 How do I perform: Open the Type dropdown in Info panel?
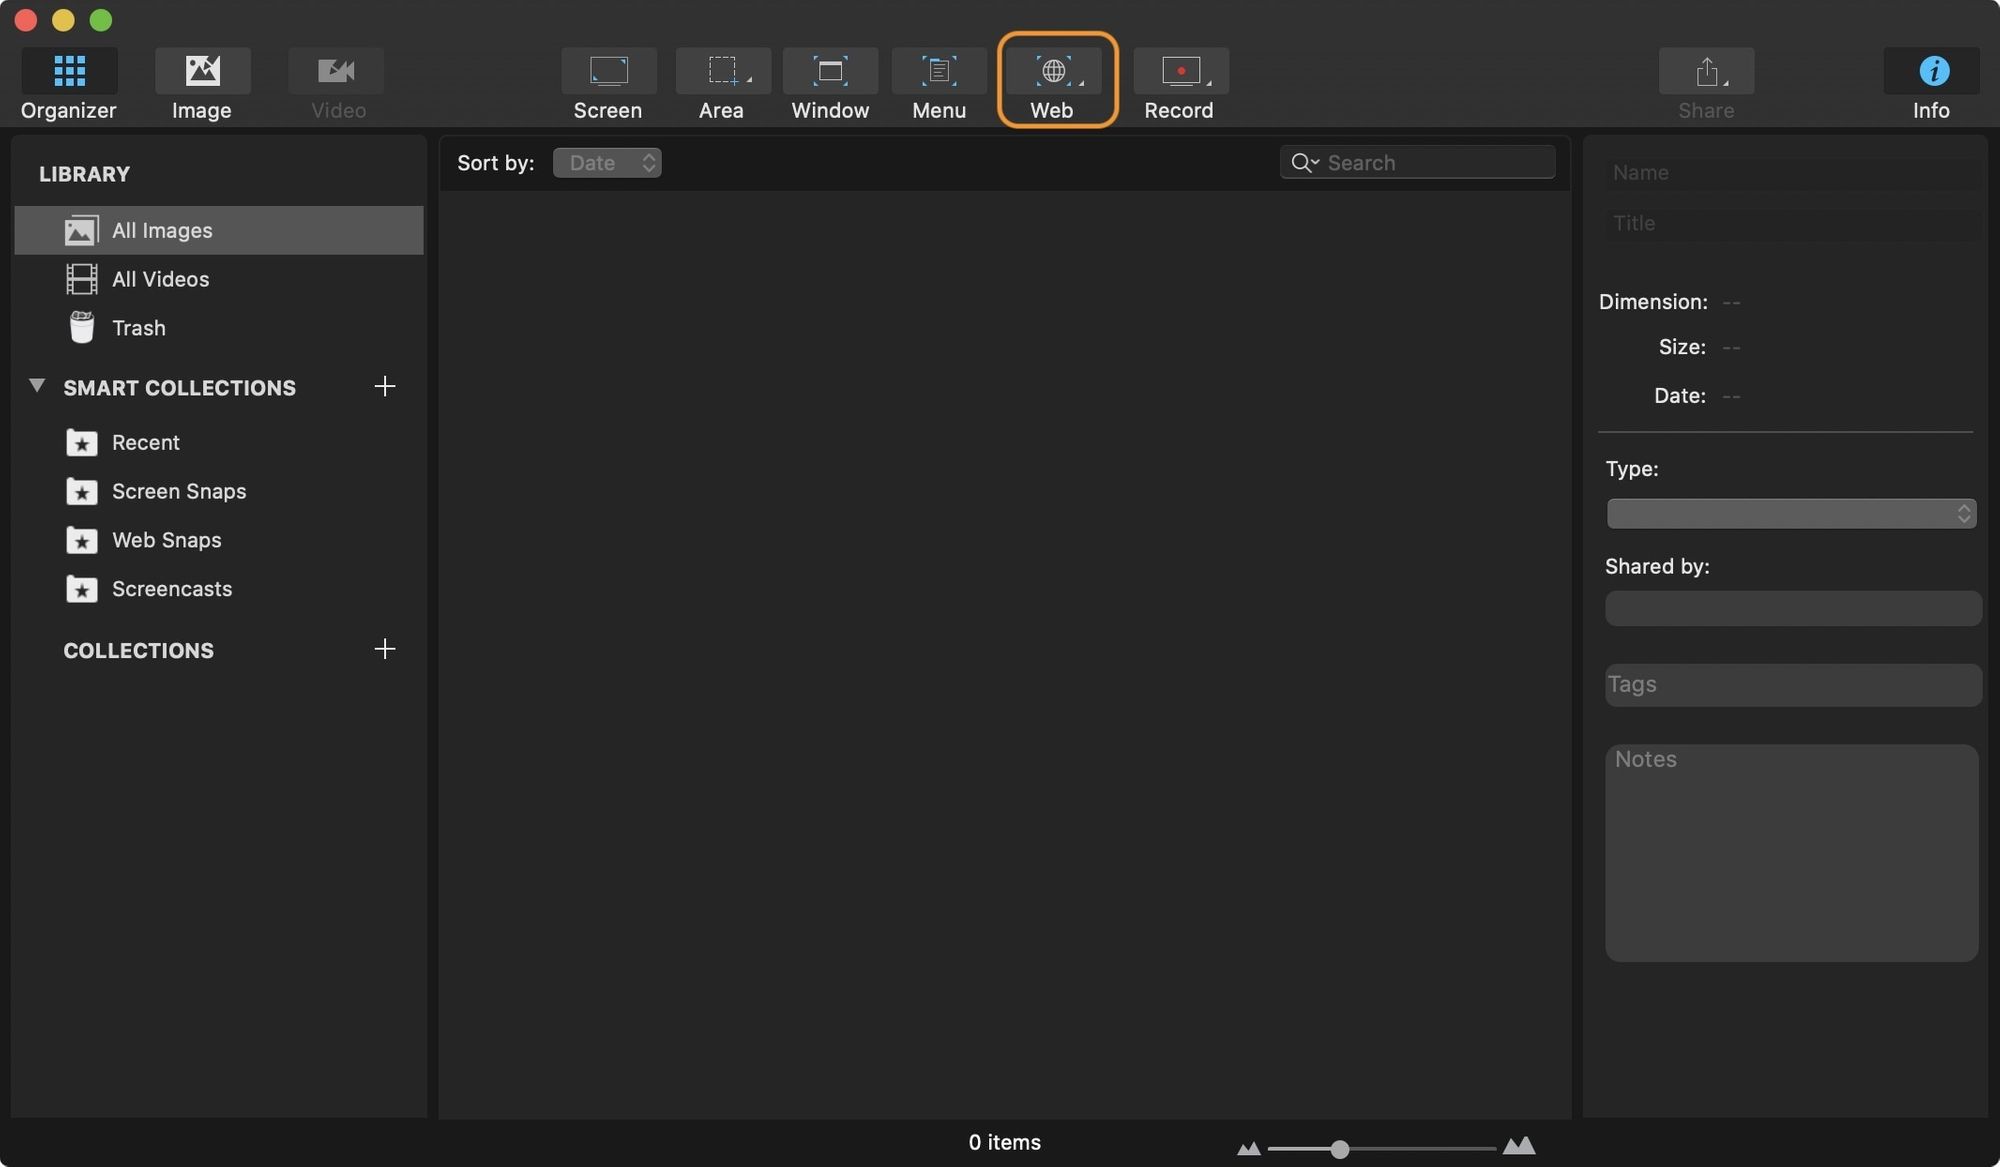(x=1791, y=513)
